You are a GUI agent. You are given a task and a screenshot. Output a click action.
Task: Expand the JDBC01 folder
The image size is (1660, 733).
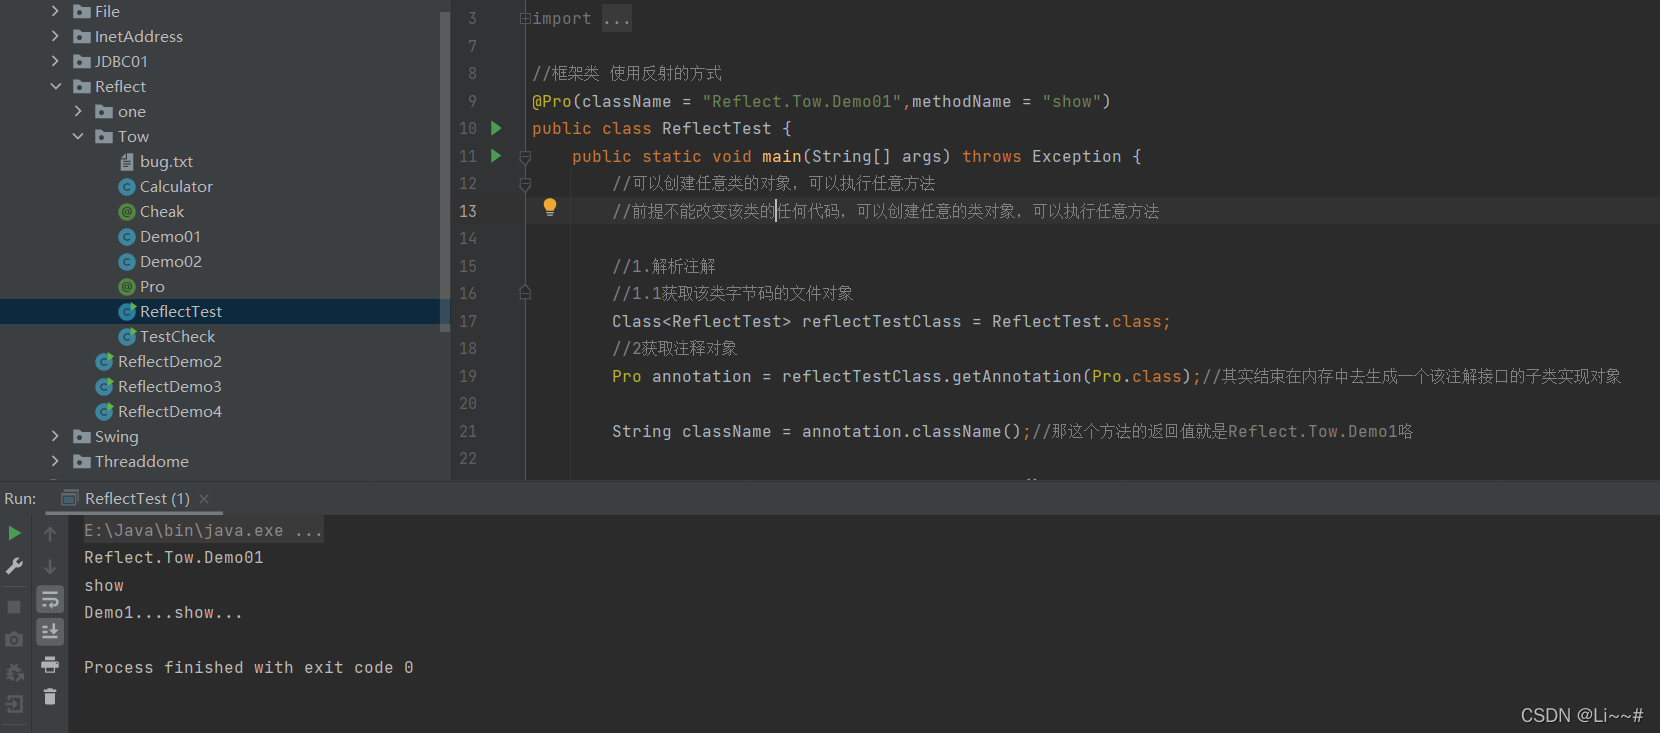[x=55, y=61]
